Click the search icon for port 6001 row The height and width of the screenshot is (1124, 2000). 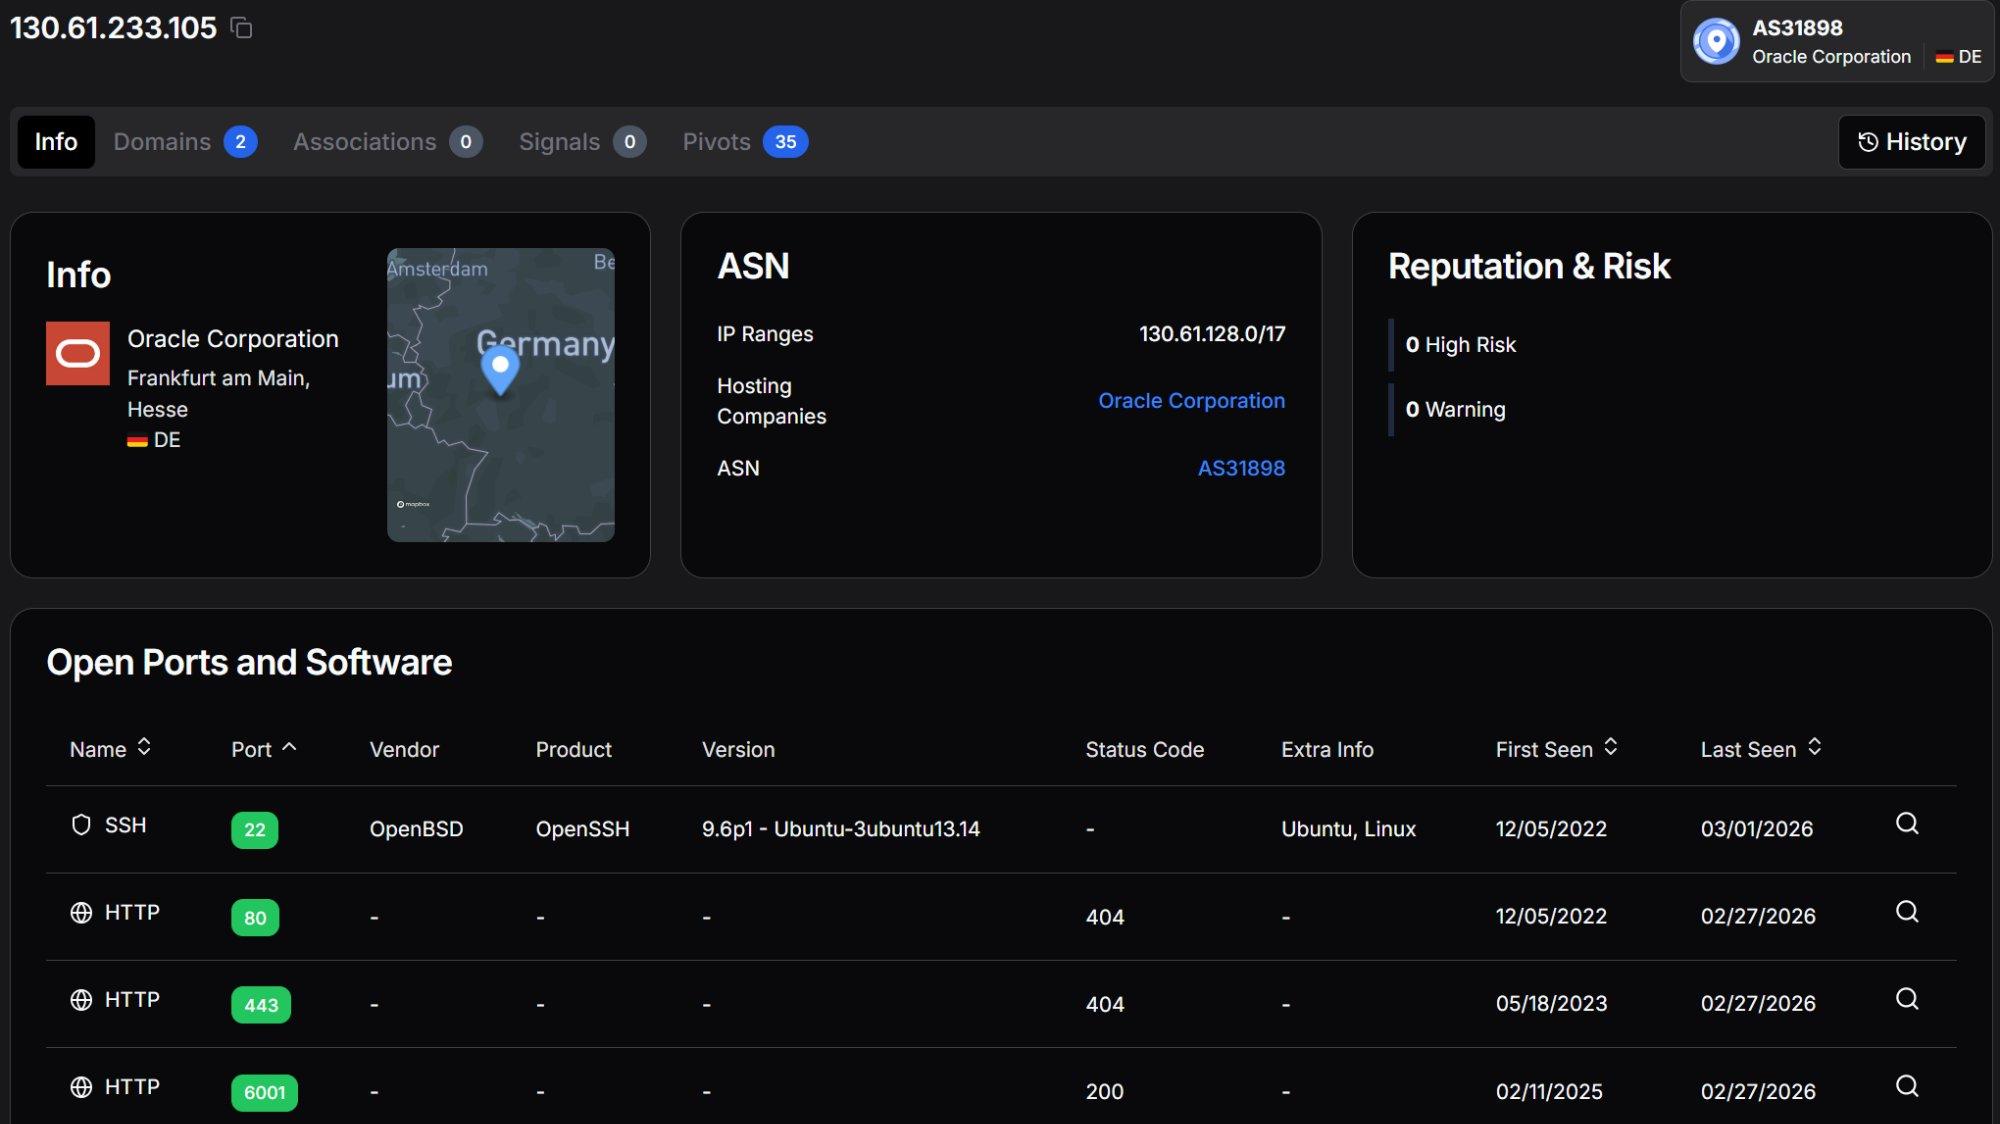1906,1086
